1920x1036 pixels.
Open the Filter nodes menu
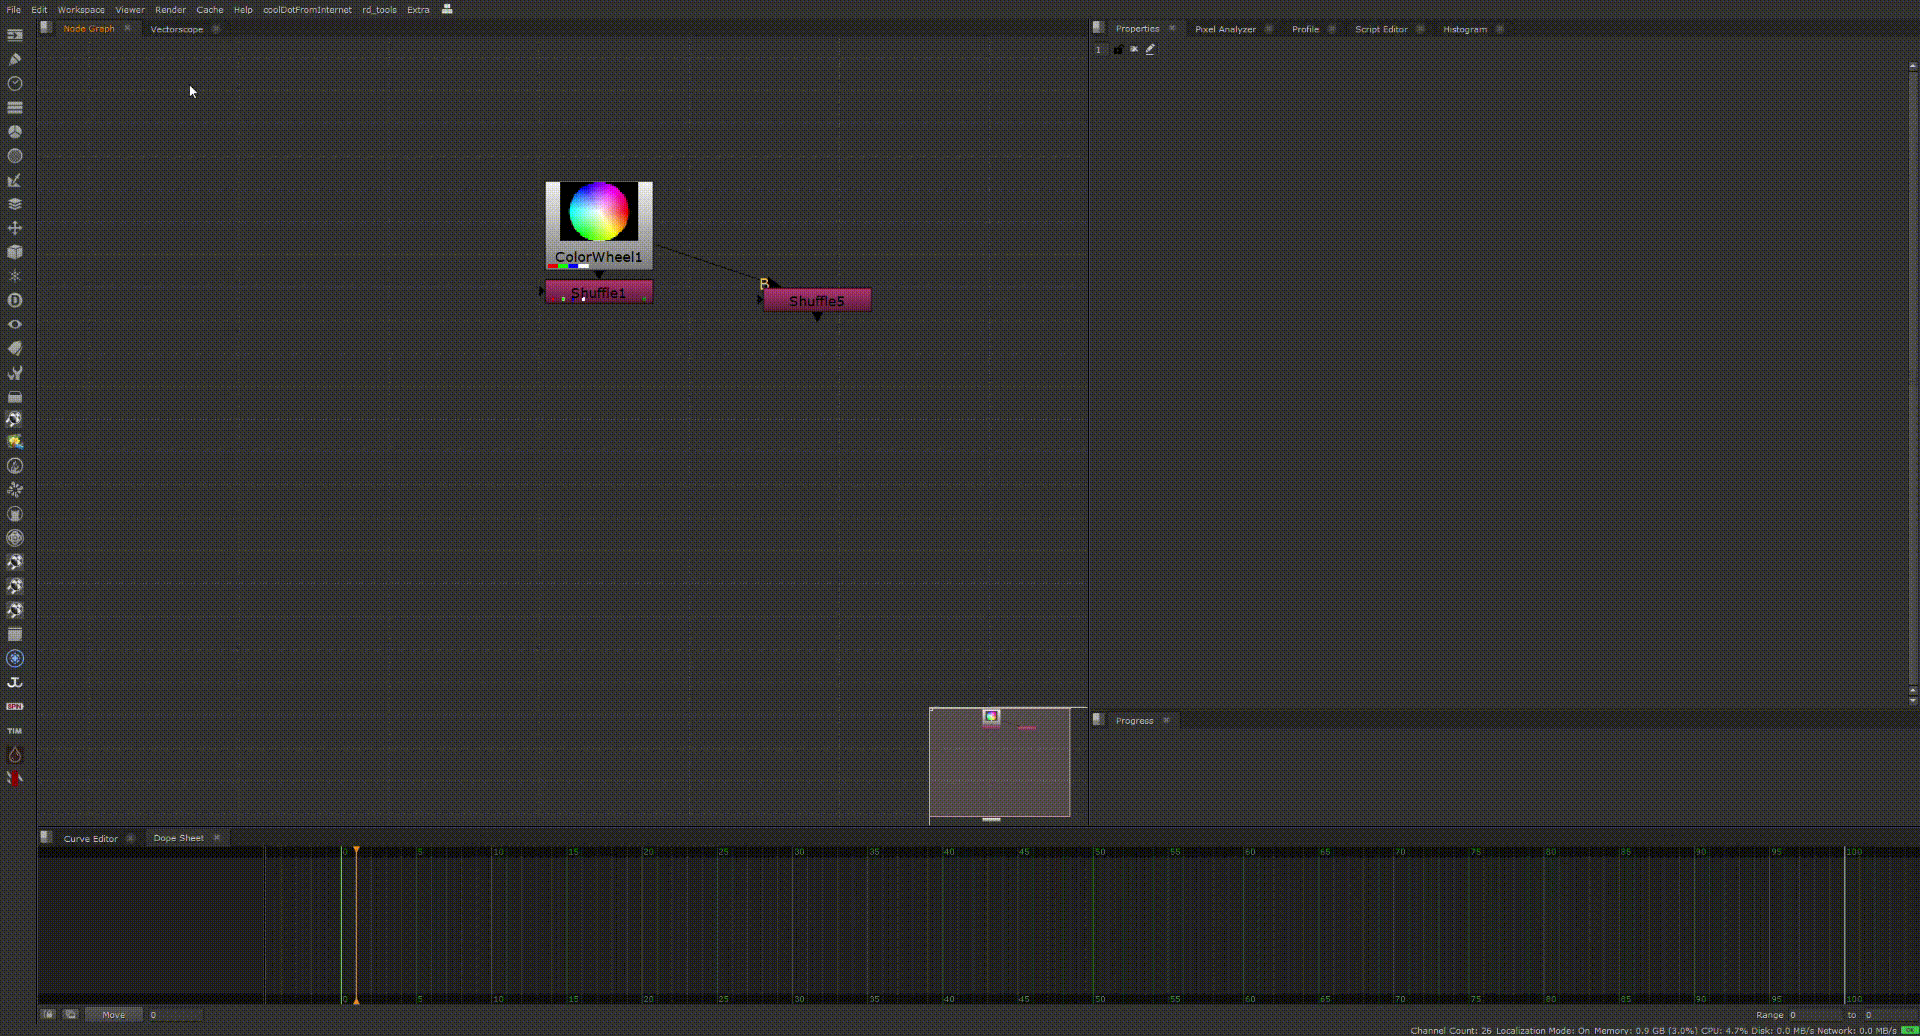[15, 156]
